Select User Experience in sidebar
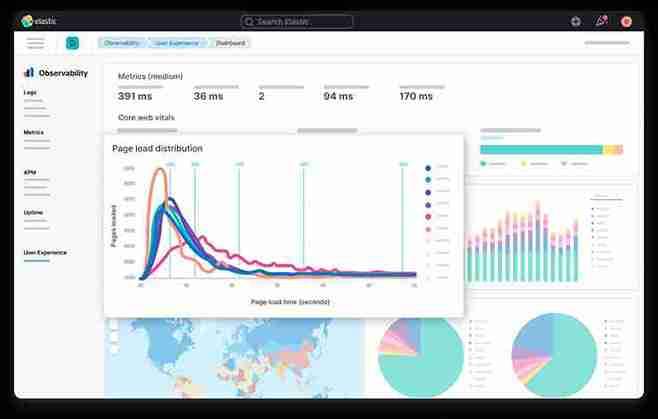 click(45, 253)
